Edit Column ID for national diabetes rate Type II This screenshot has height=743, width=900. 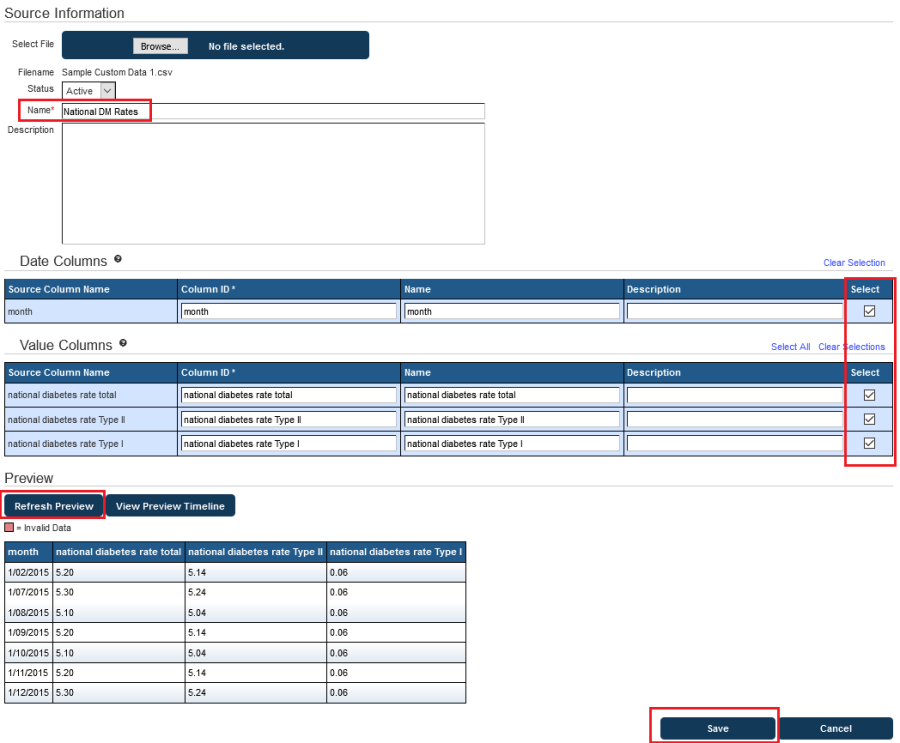(289, 420)
